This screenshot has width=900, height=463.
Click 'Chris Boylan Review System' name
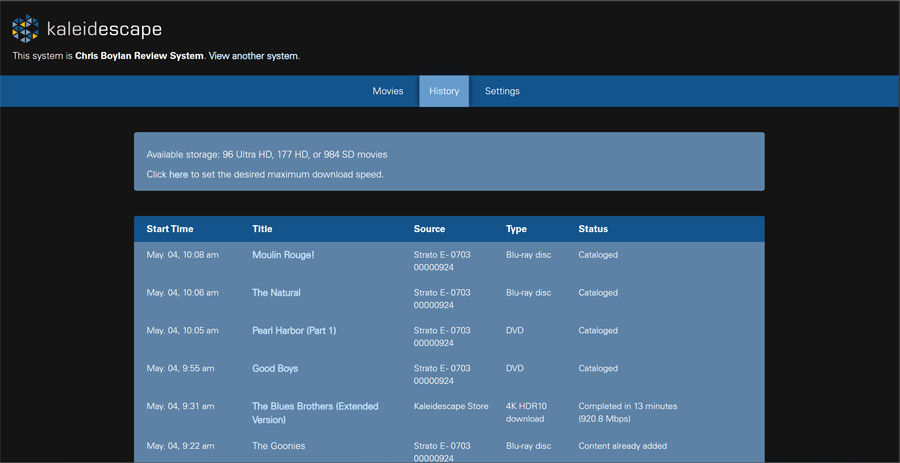pos(139,56)
